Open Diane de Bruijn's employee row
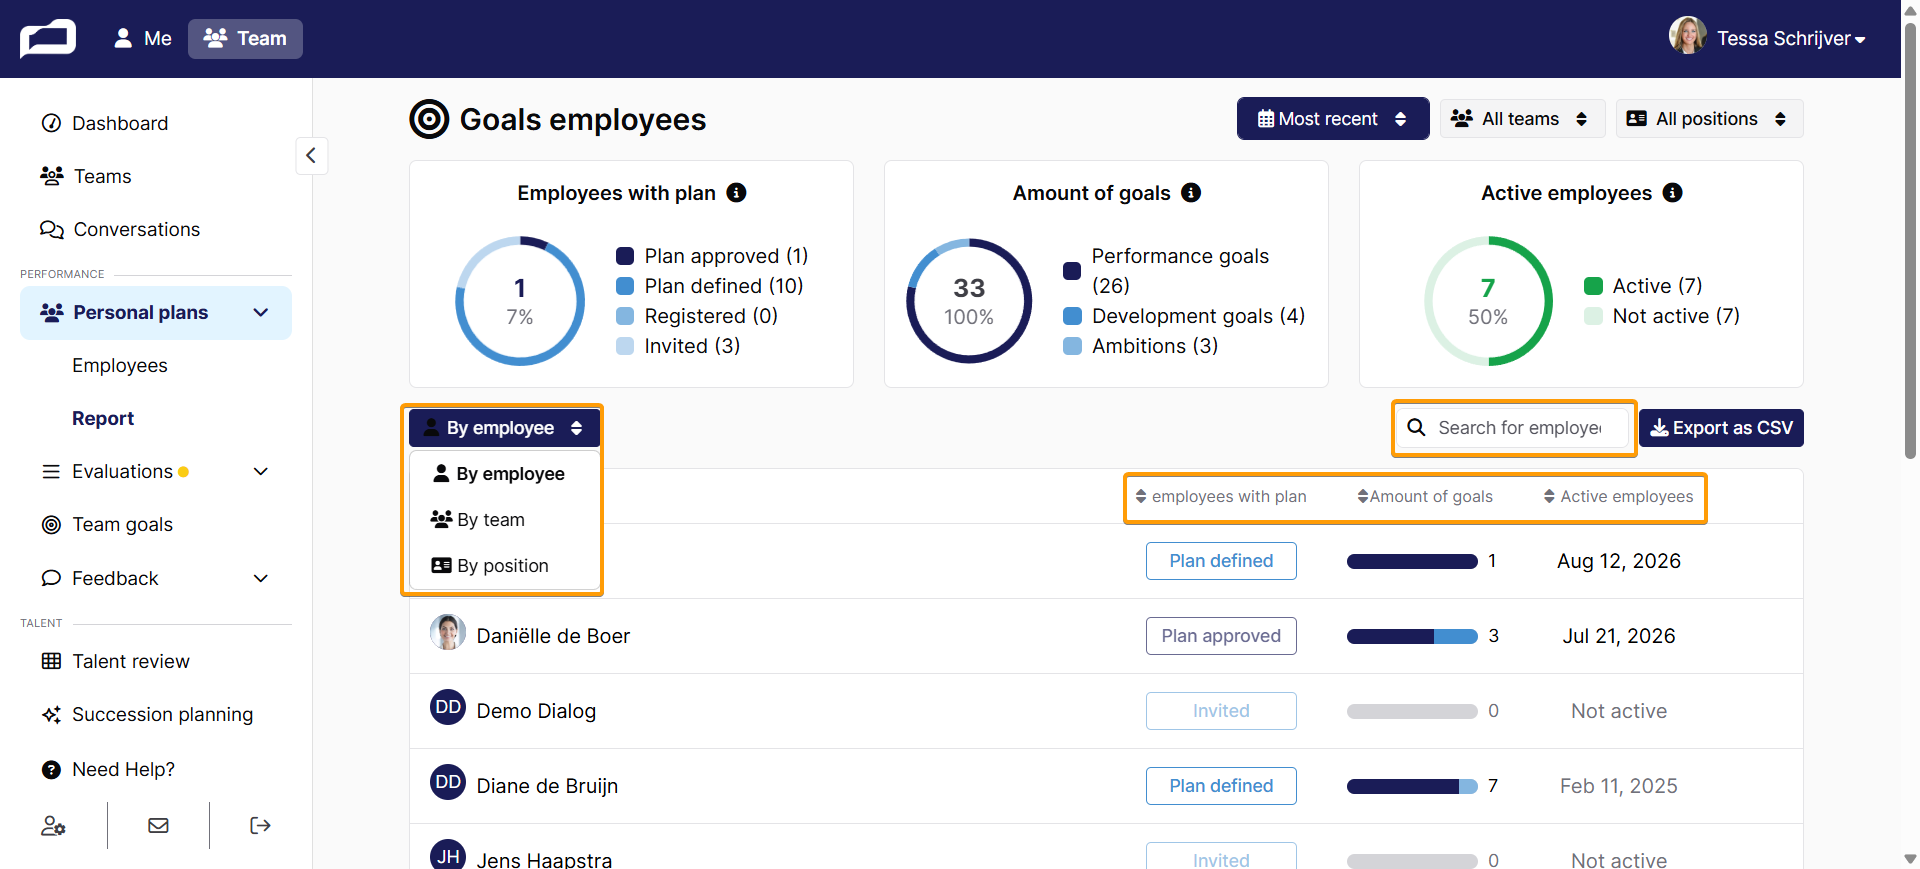The height and width of the screenshot is (869, 1920). point(1106,786)
